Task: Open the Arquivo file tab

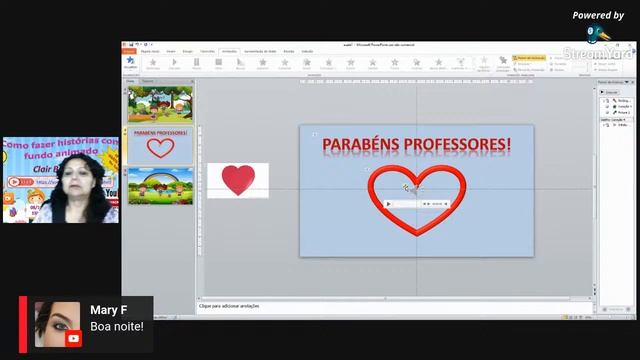Action: pyautogui.click(x=129, y=51)
